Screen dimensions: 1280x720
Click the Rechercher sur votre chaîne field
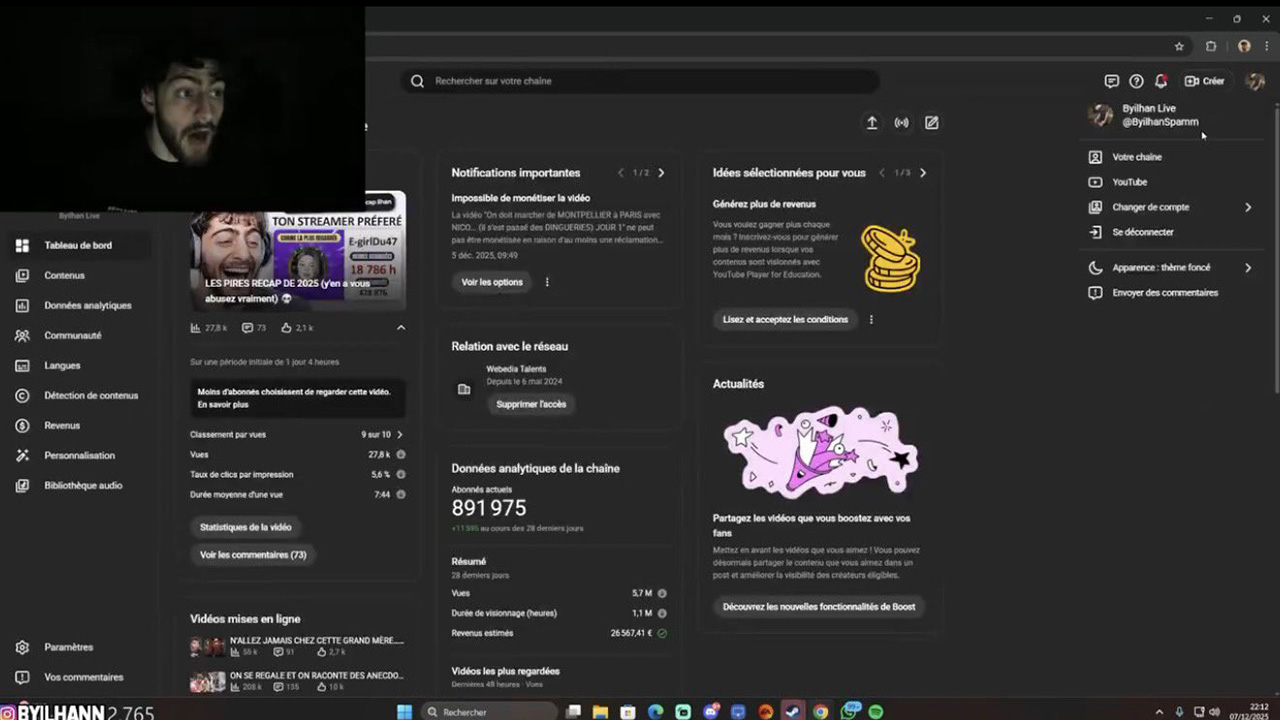640,81
